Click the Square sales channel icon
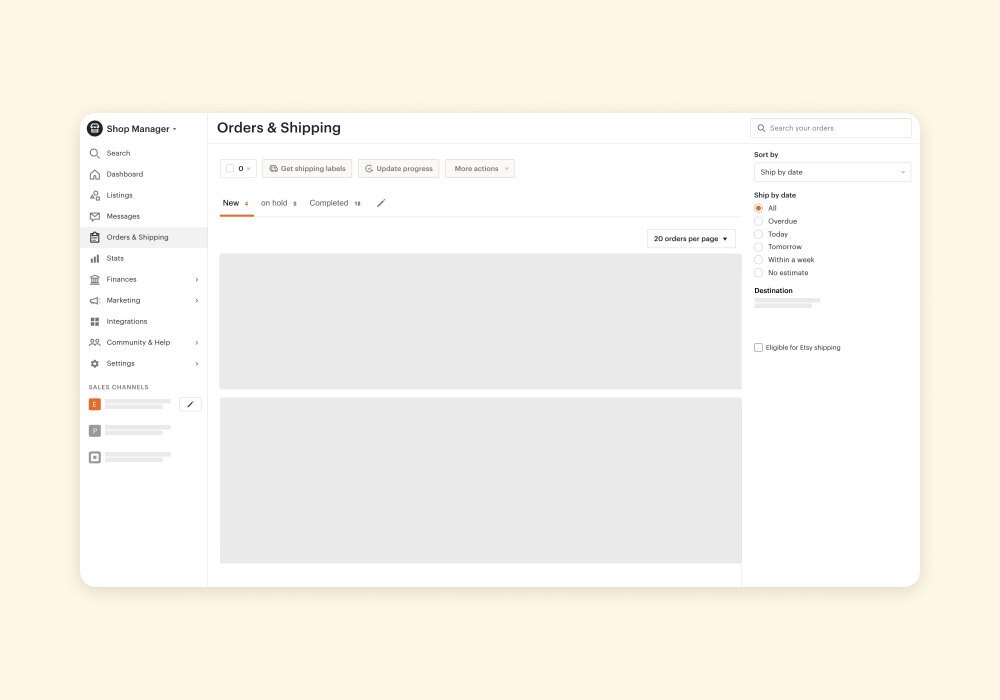 [x=94, y=457]
